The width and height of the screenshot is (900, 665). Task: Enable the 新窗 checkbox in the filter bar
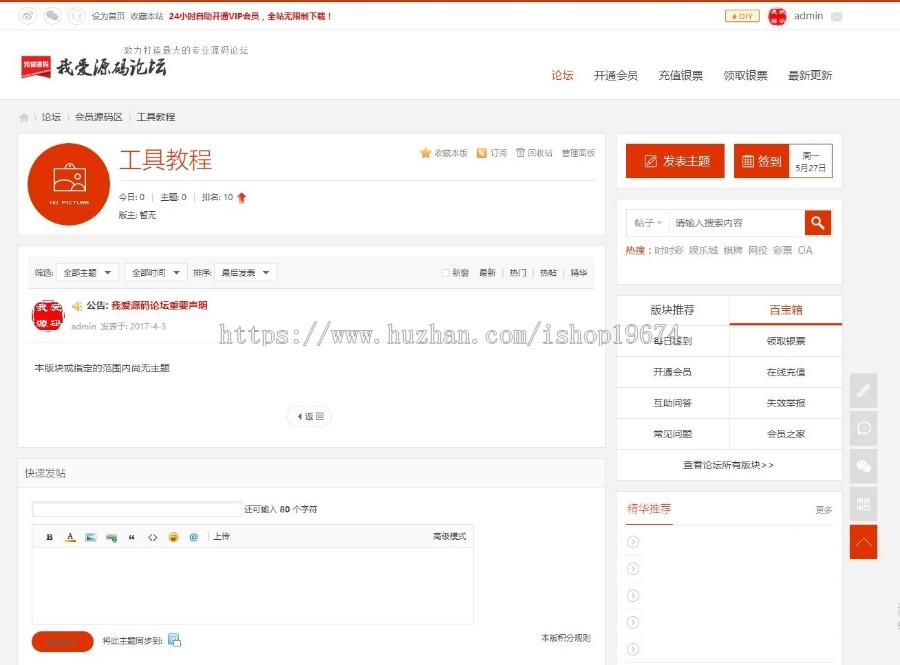tap(445, 272)
